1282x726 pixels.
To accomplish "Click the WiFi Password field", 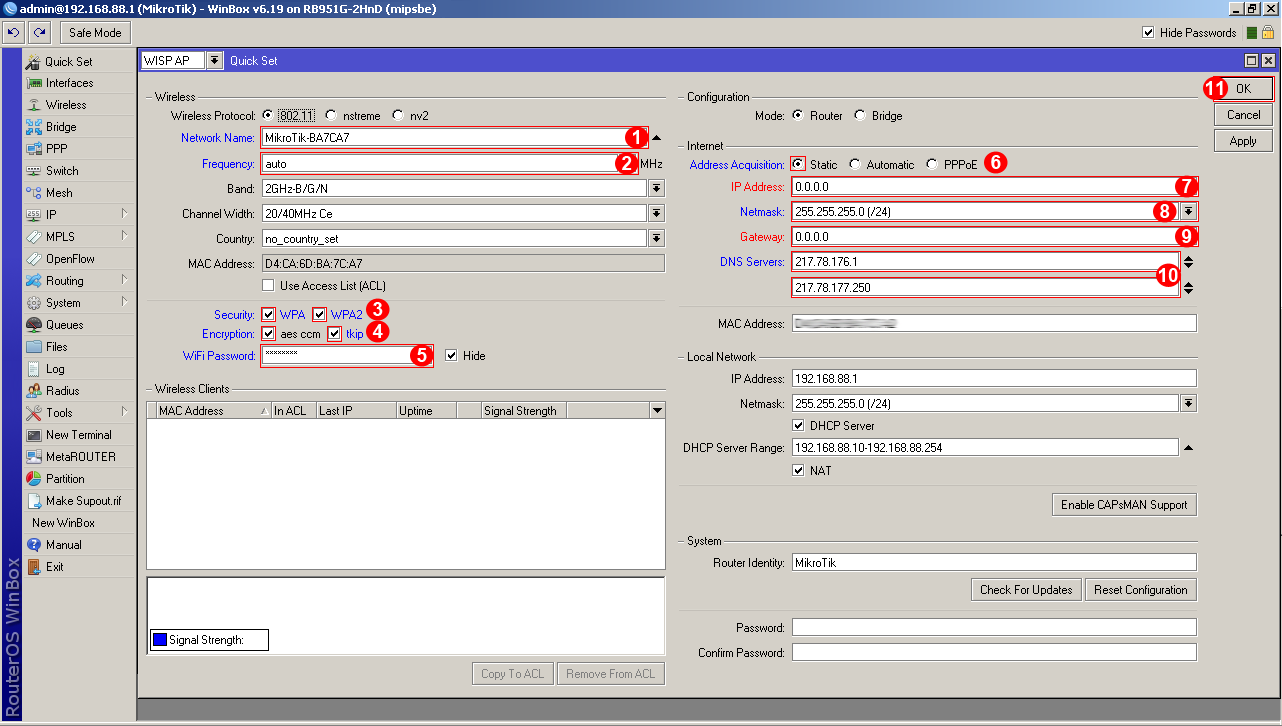I will (346, 355).
